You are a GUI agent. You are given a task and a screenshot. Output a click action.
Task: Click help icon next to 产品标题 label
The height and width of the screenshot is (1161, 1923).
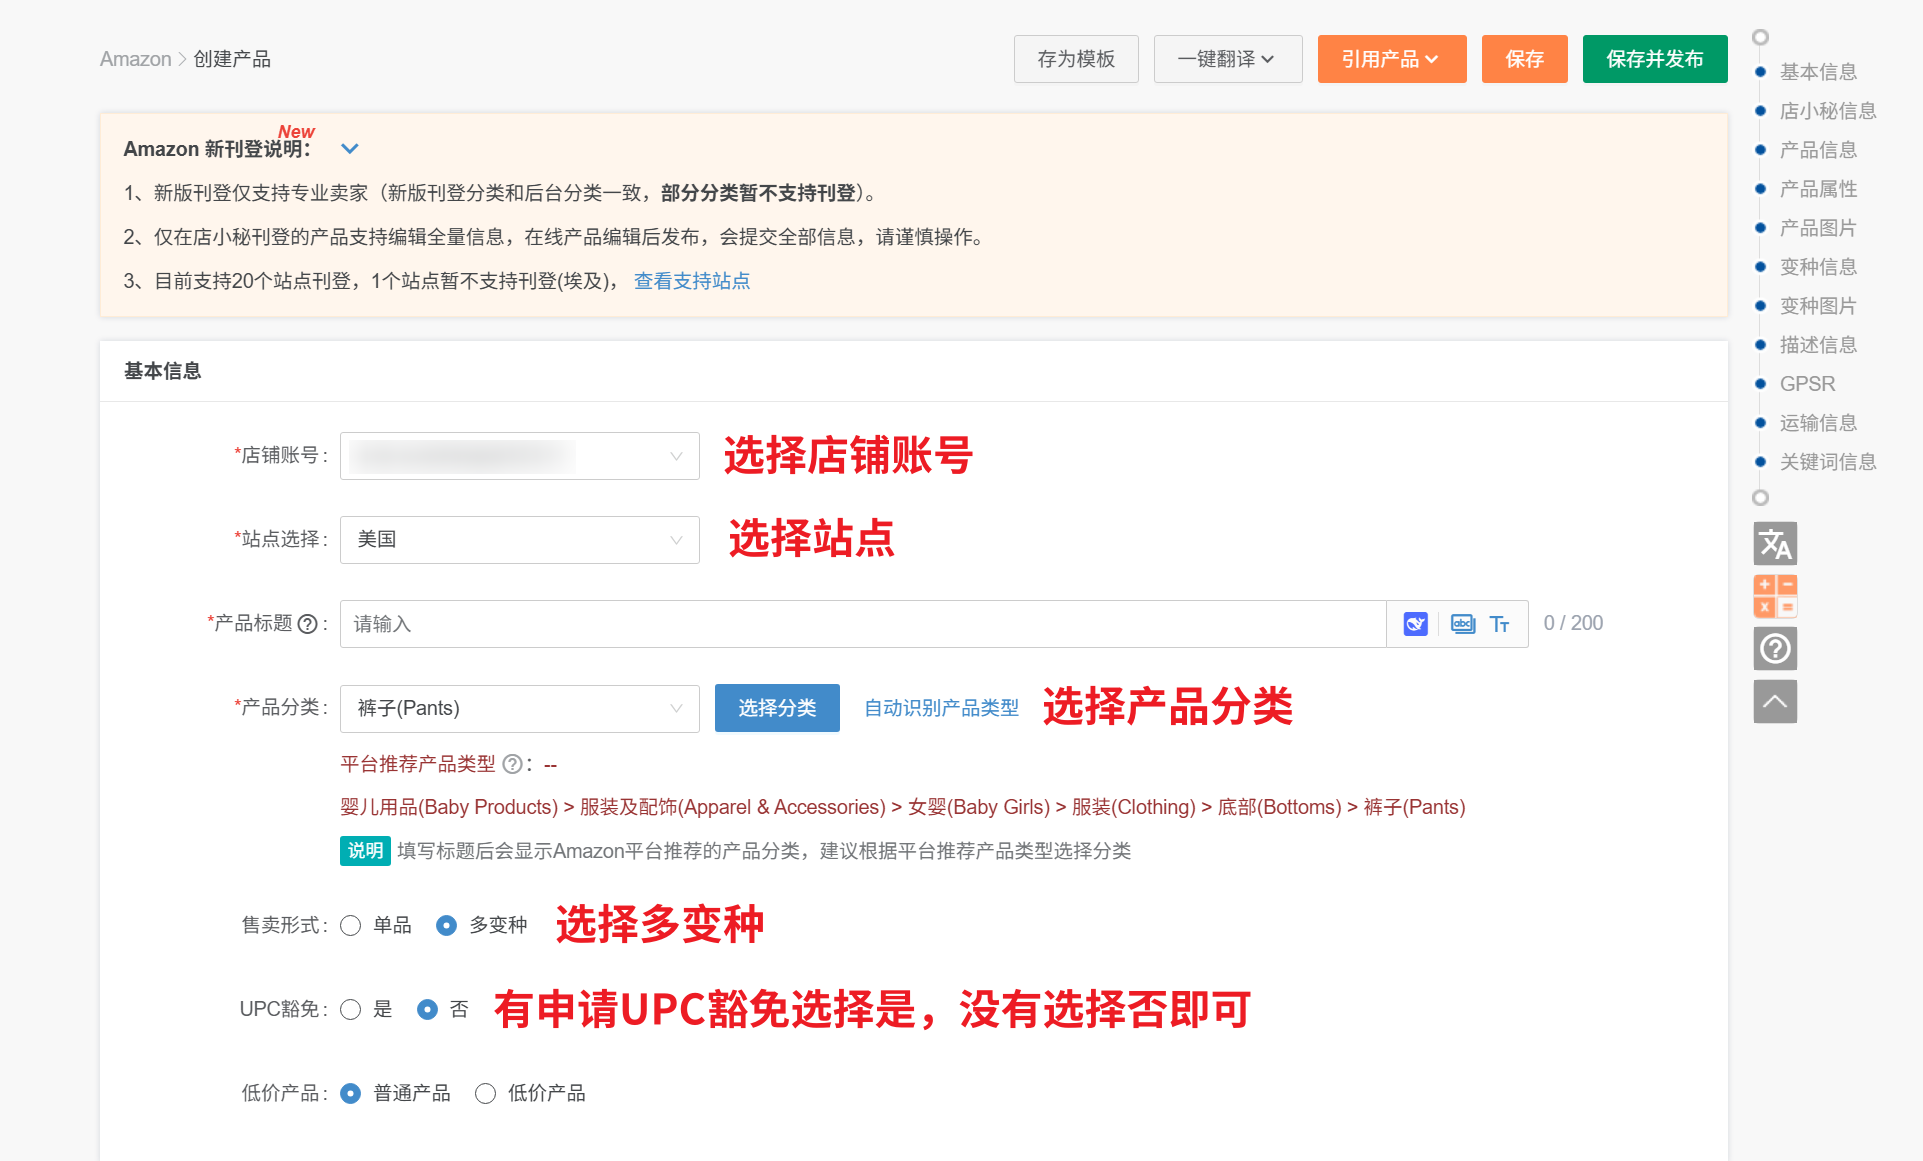tap(308, 624)
